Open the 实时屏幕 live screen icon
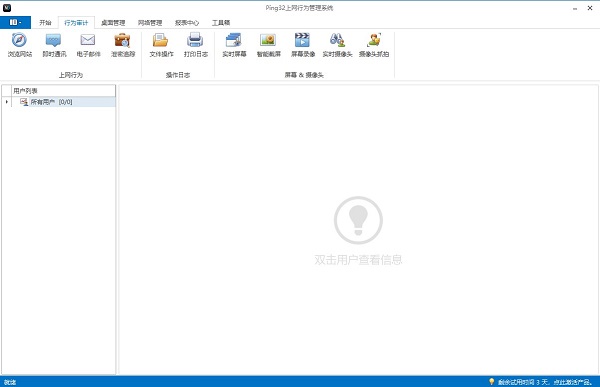This screenshot has height=387, width=600. tap(233, 40)
